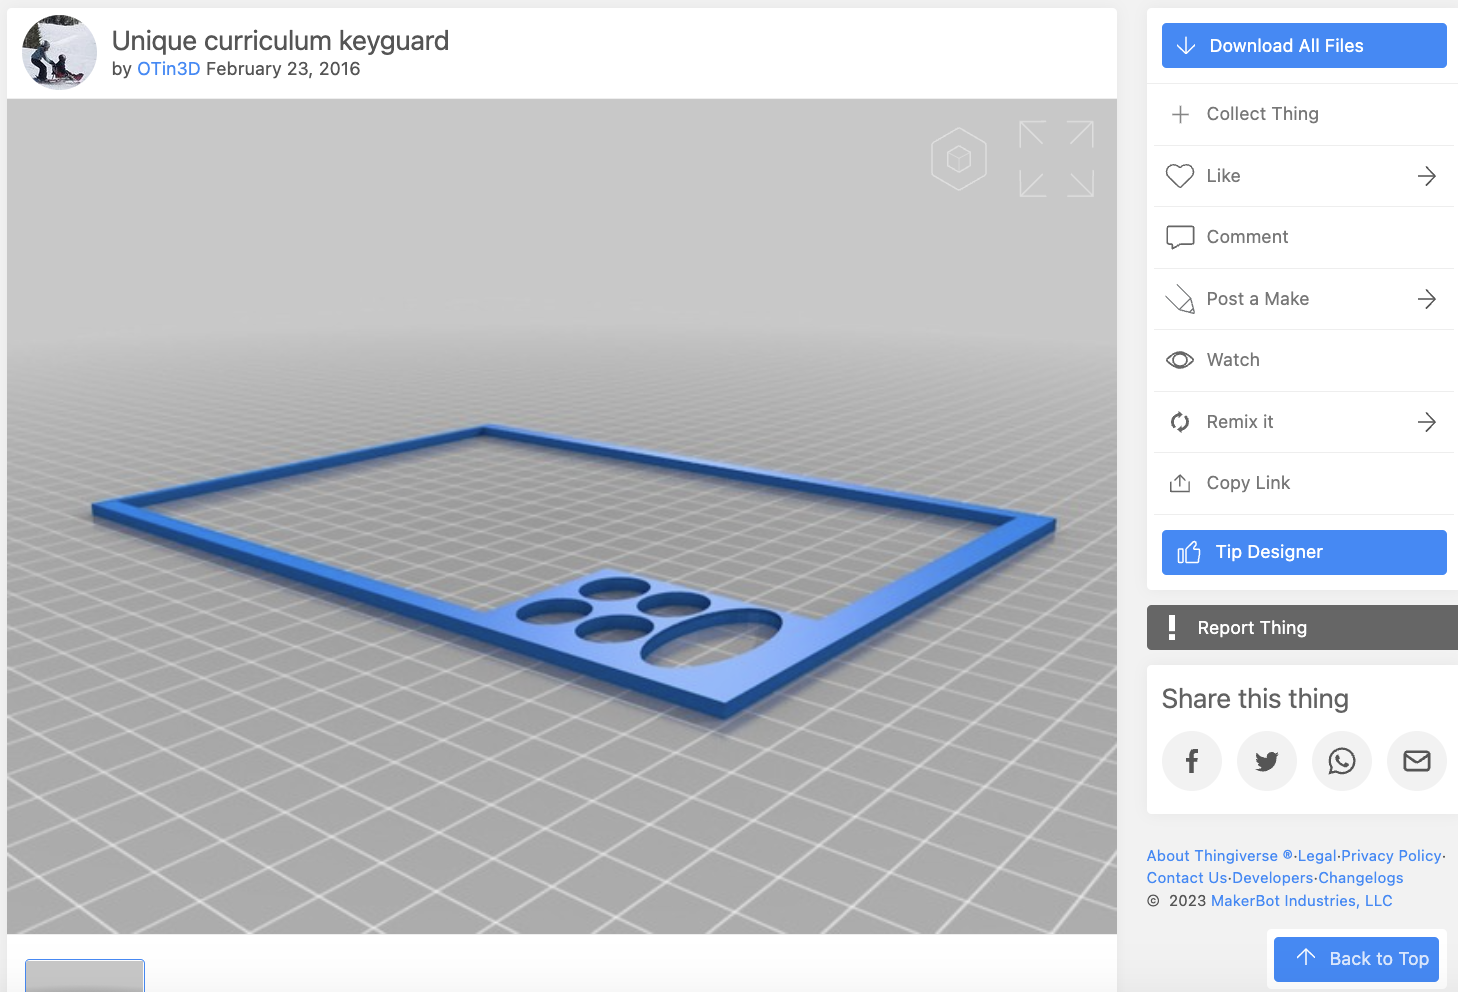Share the thing on Twitter
This screenshot has width=1458, height=992.
[1266, 760]
